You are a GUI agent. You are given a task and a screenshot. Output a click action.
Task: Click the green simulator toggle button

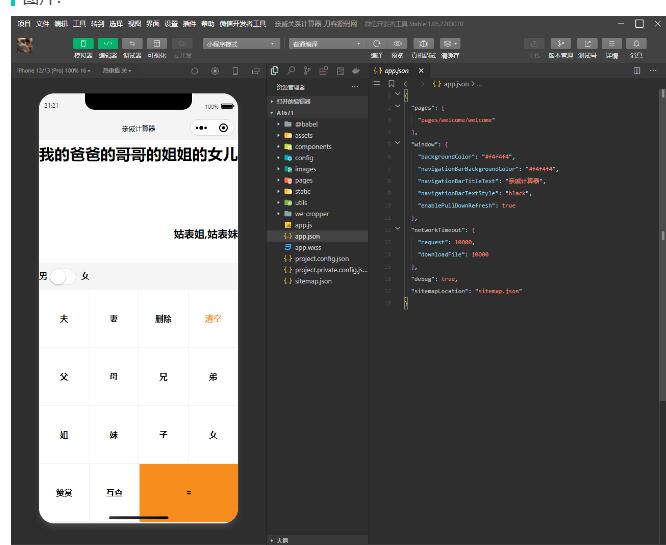pyautogui.click(x=83, y=44)
